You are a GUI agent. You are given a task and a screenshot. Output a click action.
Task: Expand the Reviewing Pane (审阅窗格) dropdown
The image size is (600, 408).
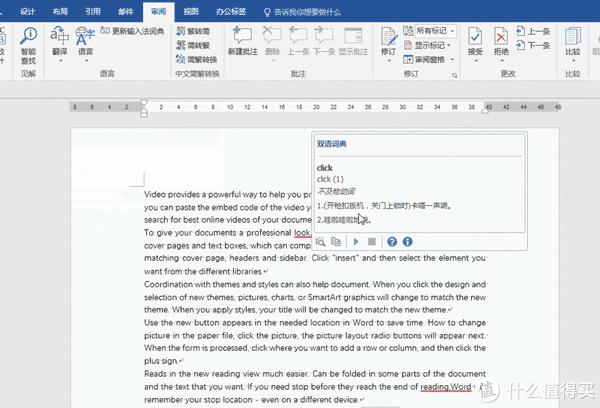tap(435, 59)
